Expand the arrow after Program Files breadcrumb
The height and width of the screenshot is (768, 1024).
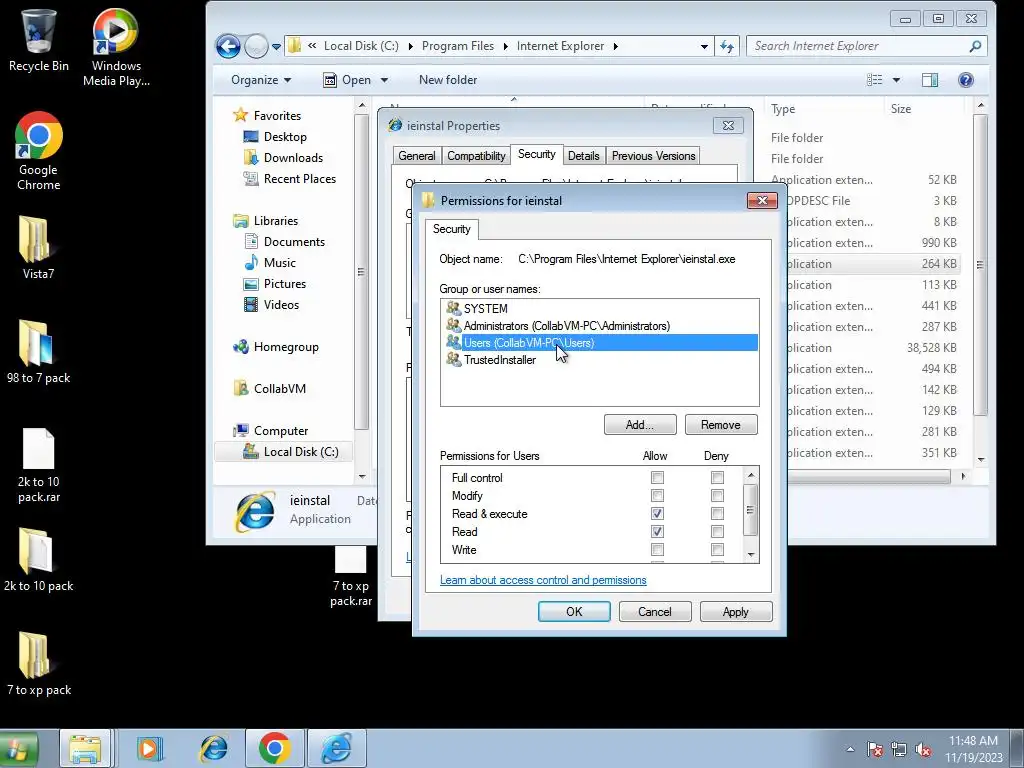point(505,46)
